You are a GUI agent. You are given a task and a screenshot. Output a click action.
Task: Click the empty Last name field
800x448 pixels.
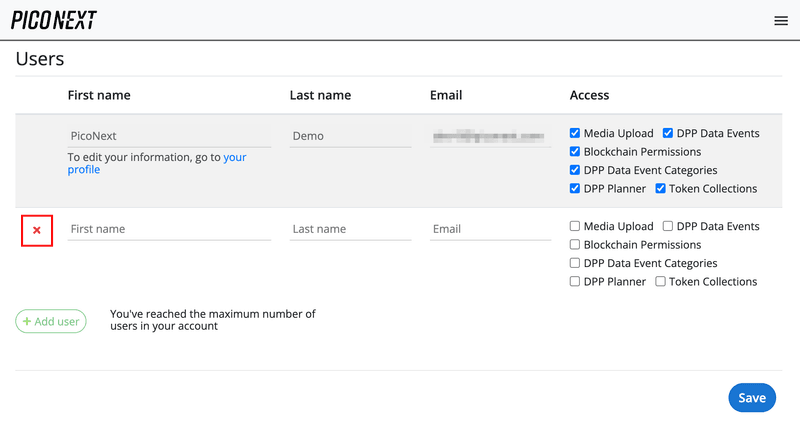pos(350,229)
